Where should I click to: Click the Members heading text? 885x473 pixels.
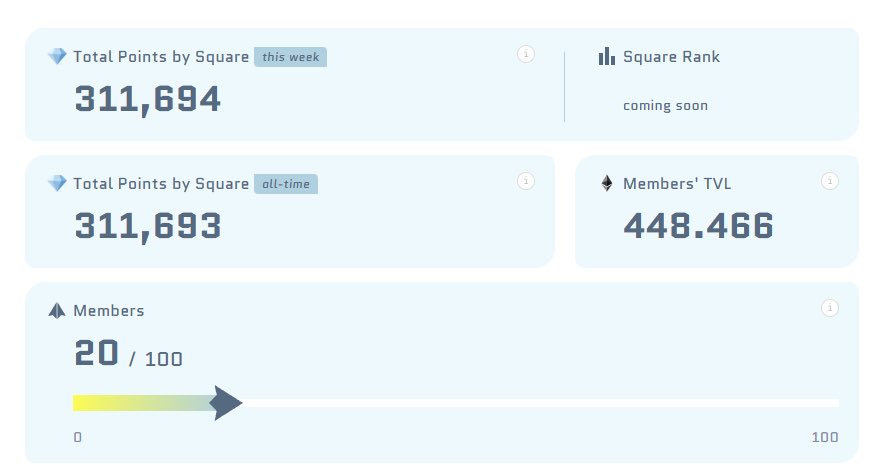pos(109,311)
